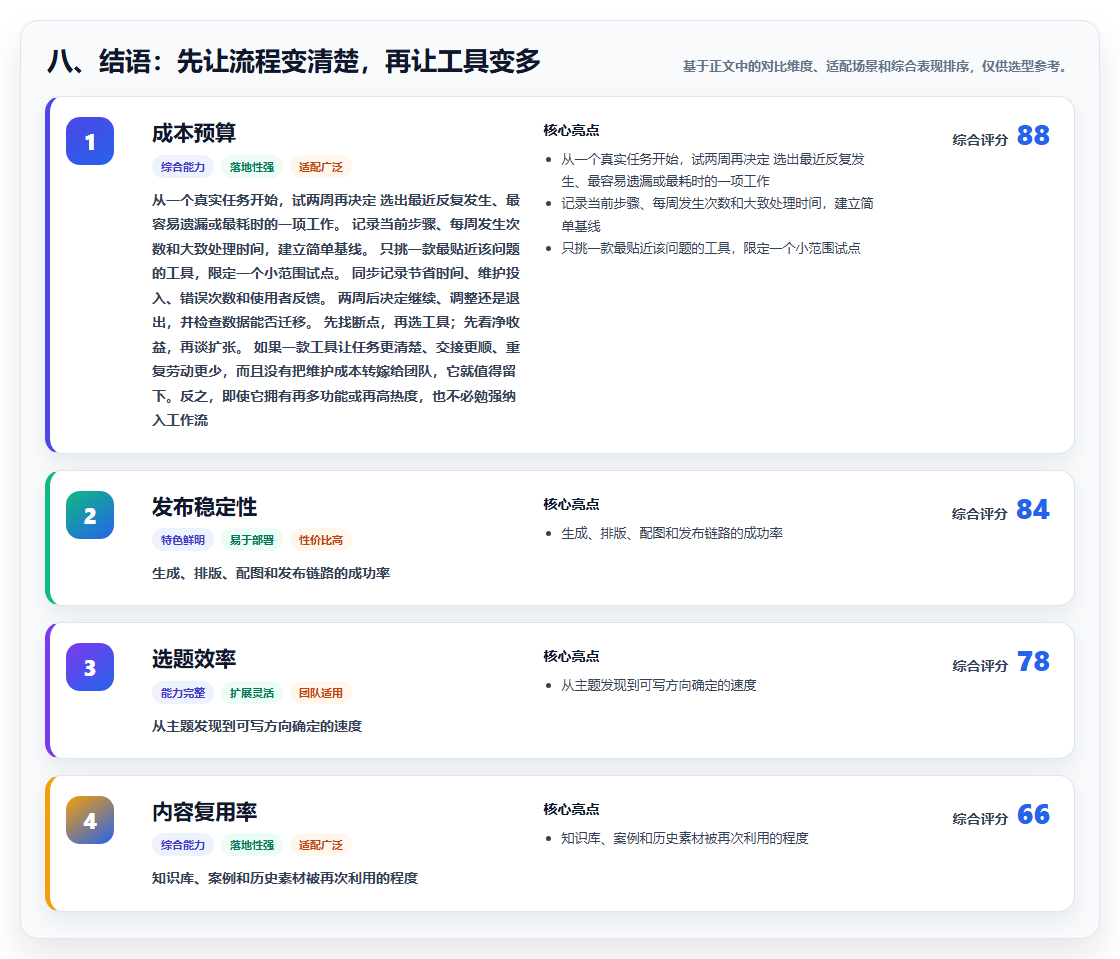The height and width of the screenshot is (959, 1120).
Task: Select the 选题效率 card title
Action: pos(194,658)
